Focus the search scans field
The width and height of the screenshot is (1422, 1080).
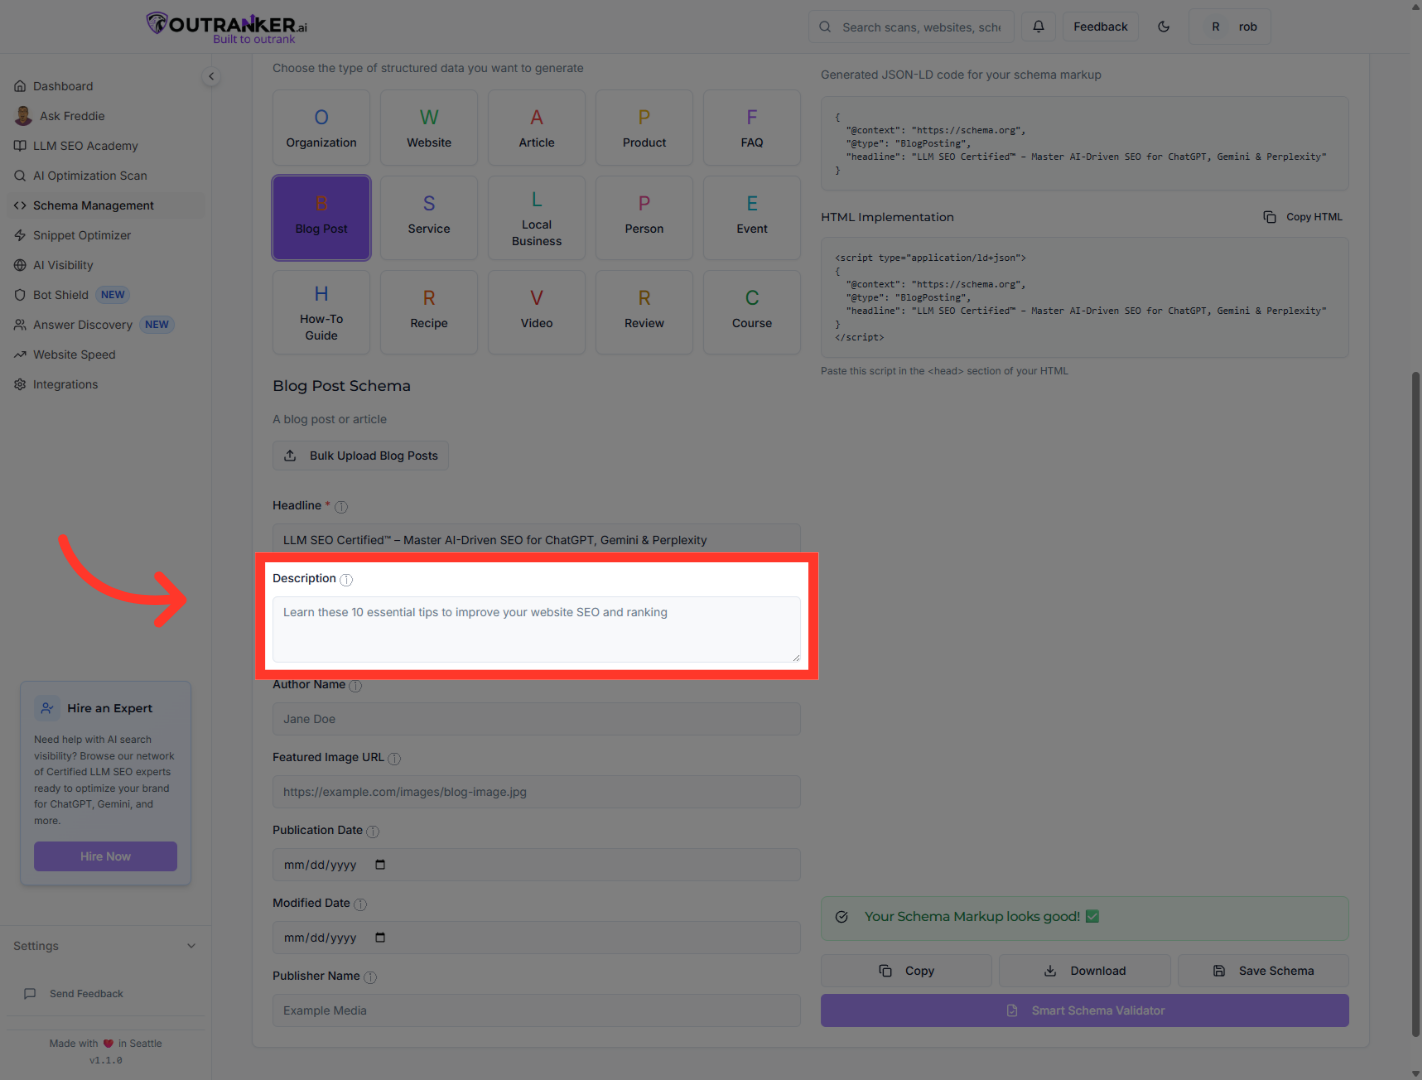coord(911,27)
